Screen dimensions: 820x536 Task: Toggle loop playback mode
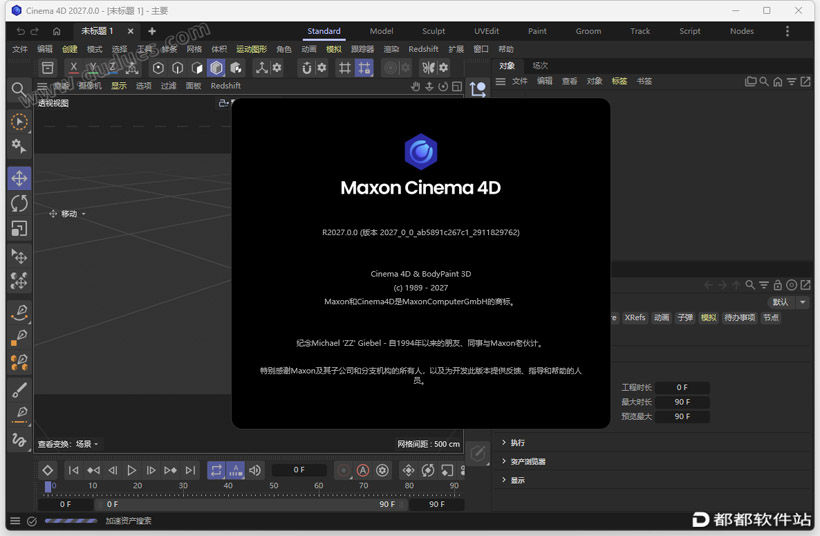pos(216,470)
